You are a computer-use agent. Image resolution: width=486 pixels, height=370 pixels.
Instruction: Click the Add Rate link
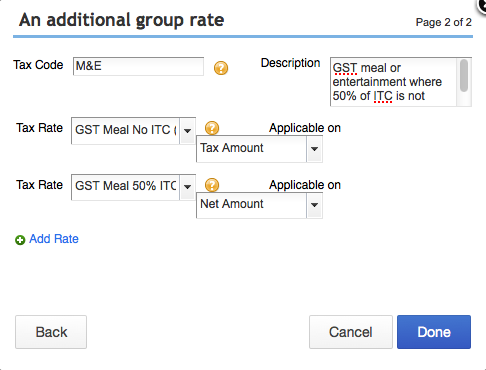54,239
